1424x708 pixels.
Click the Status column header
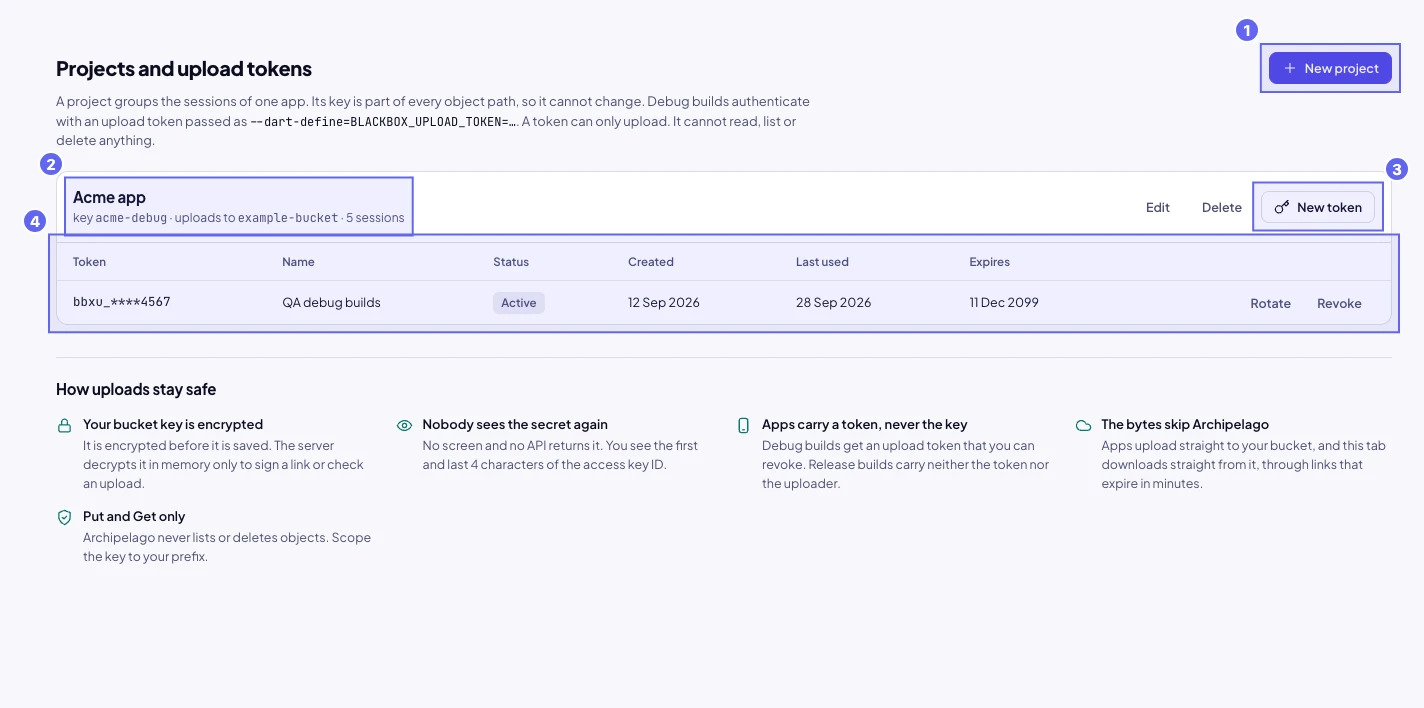click(511, 262)
